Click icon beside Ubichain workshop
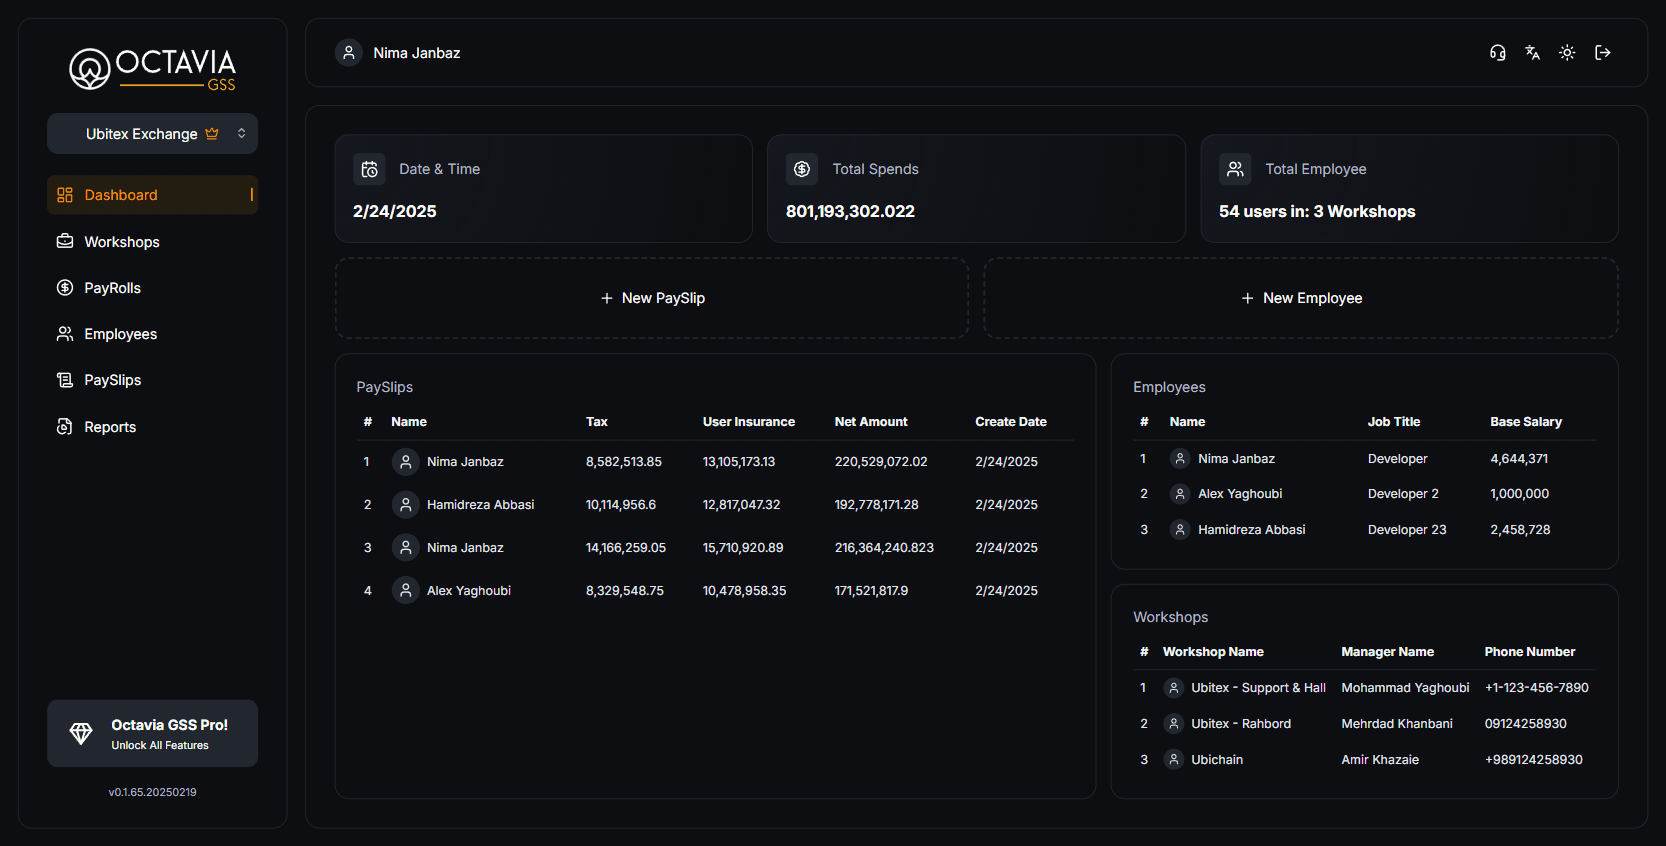This screenshot has height=846, width=1666. [x=1174, y=760]
